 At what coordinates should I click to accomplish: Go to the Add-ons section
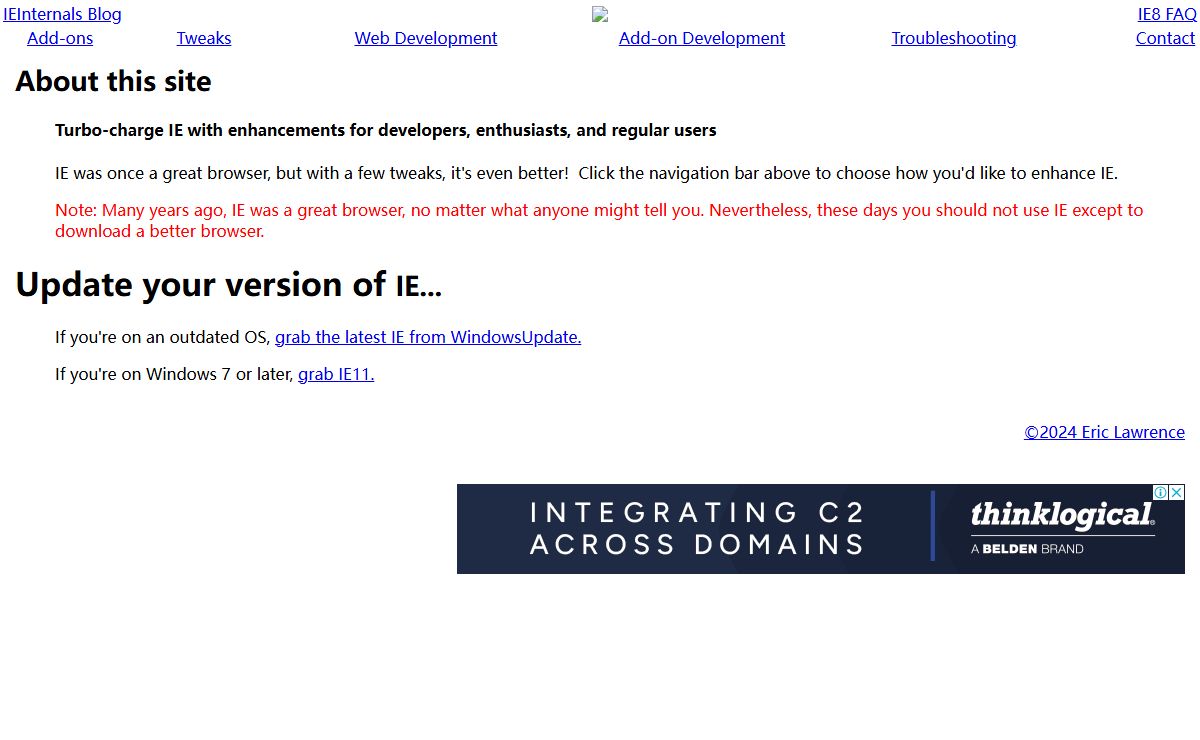pyautogui.click(x=60, y=38)
